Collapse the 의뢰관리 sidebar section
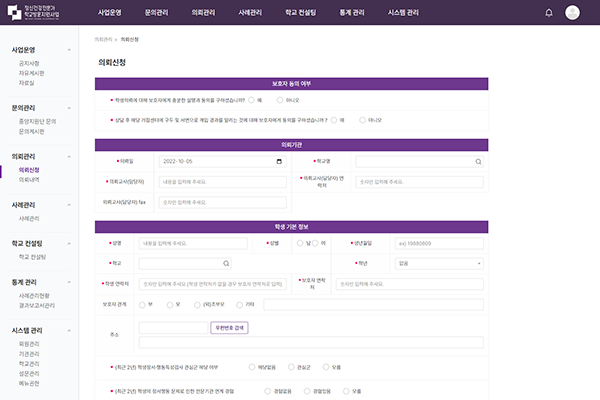Screen dimensions: 600x400 [x=69, y=156]
